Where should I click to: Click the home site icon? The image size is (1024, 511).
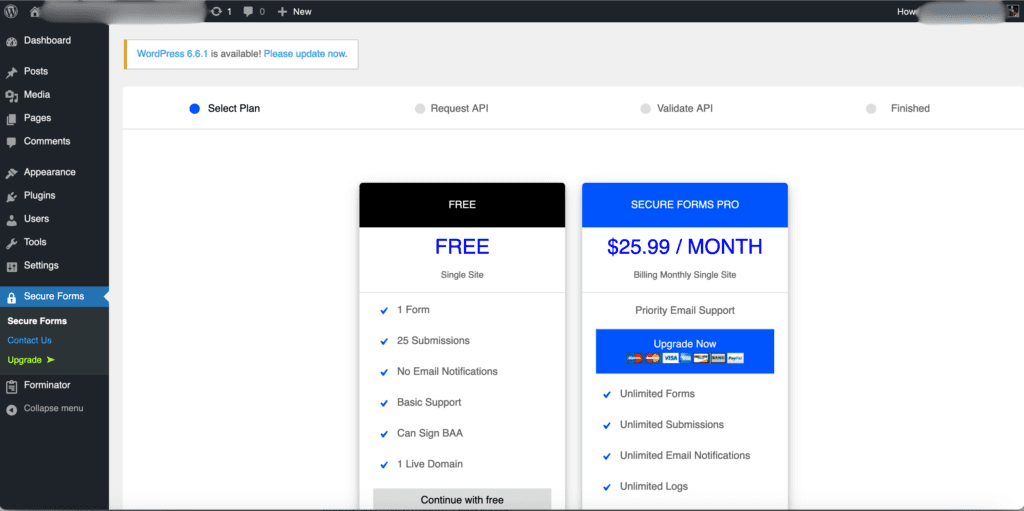click(35, 11)
